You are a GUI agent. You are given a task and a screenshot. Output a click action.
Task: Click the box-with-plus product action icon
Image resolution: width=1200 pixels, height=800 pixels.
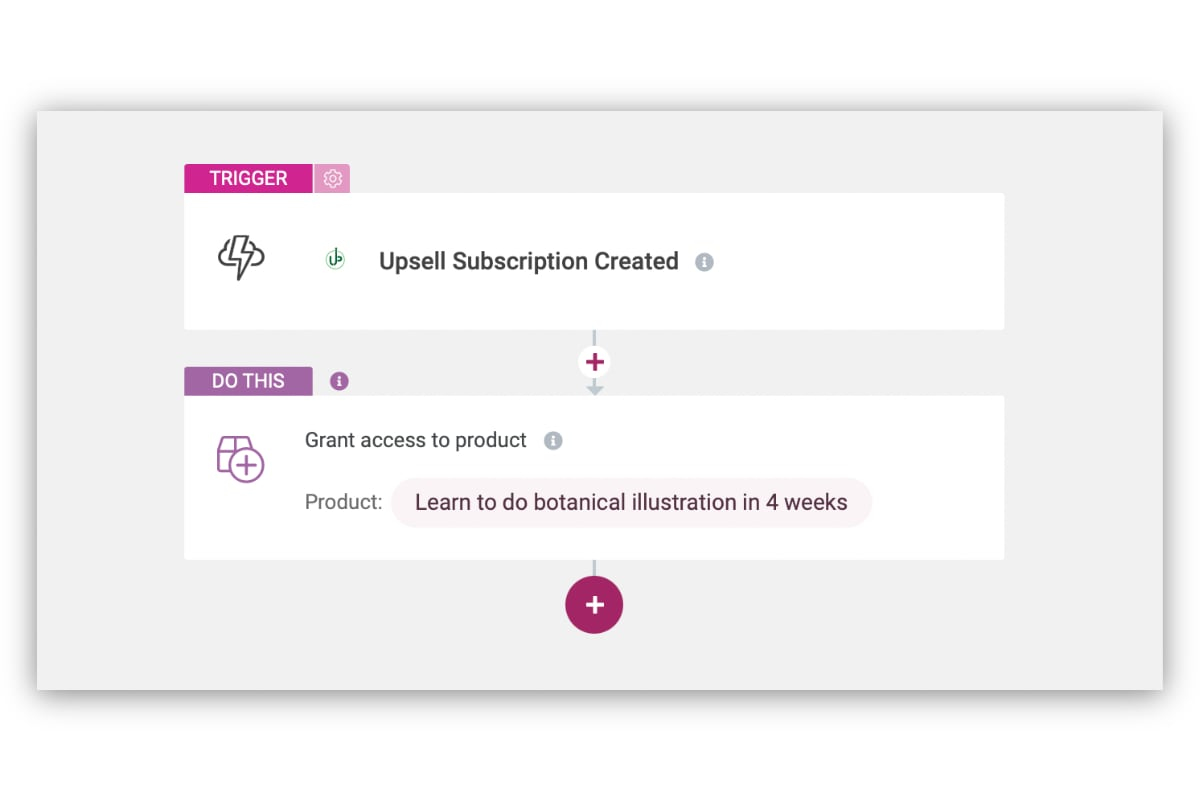tap(240, 459)
